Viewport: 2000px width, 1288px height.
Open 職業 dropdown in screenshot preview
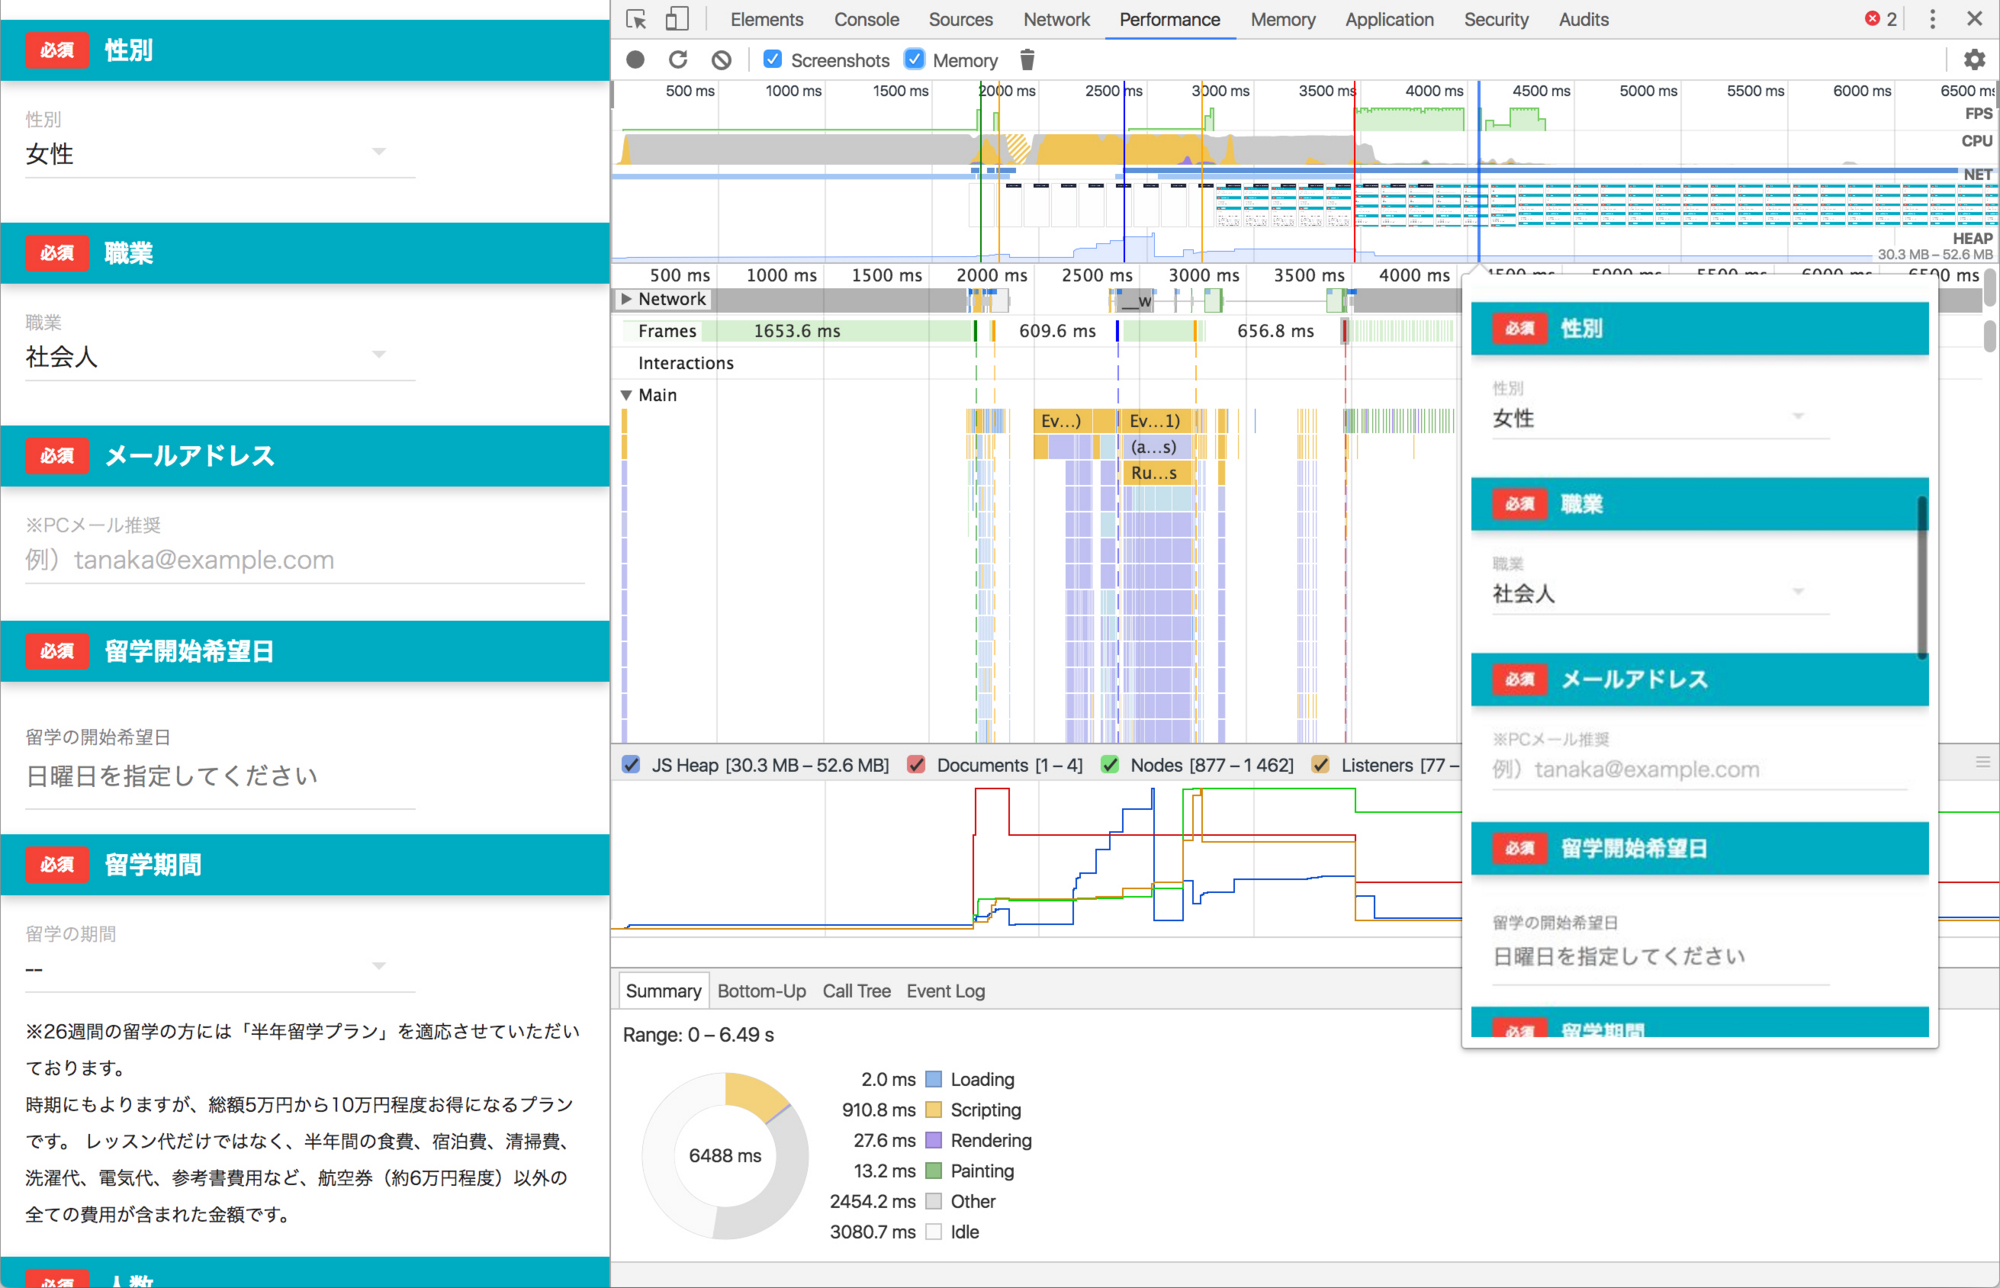1660,594
